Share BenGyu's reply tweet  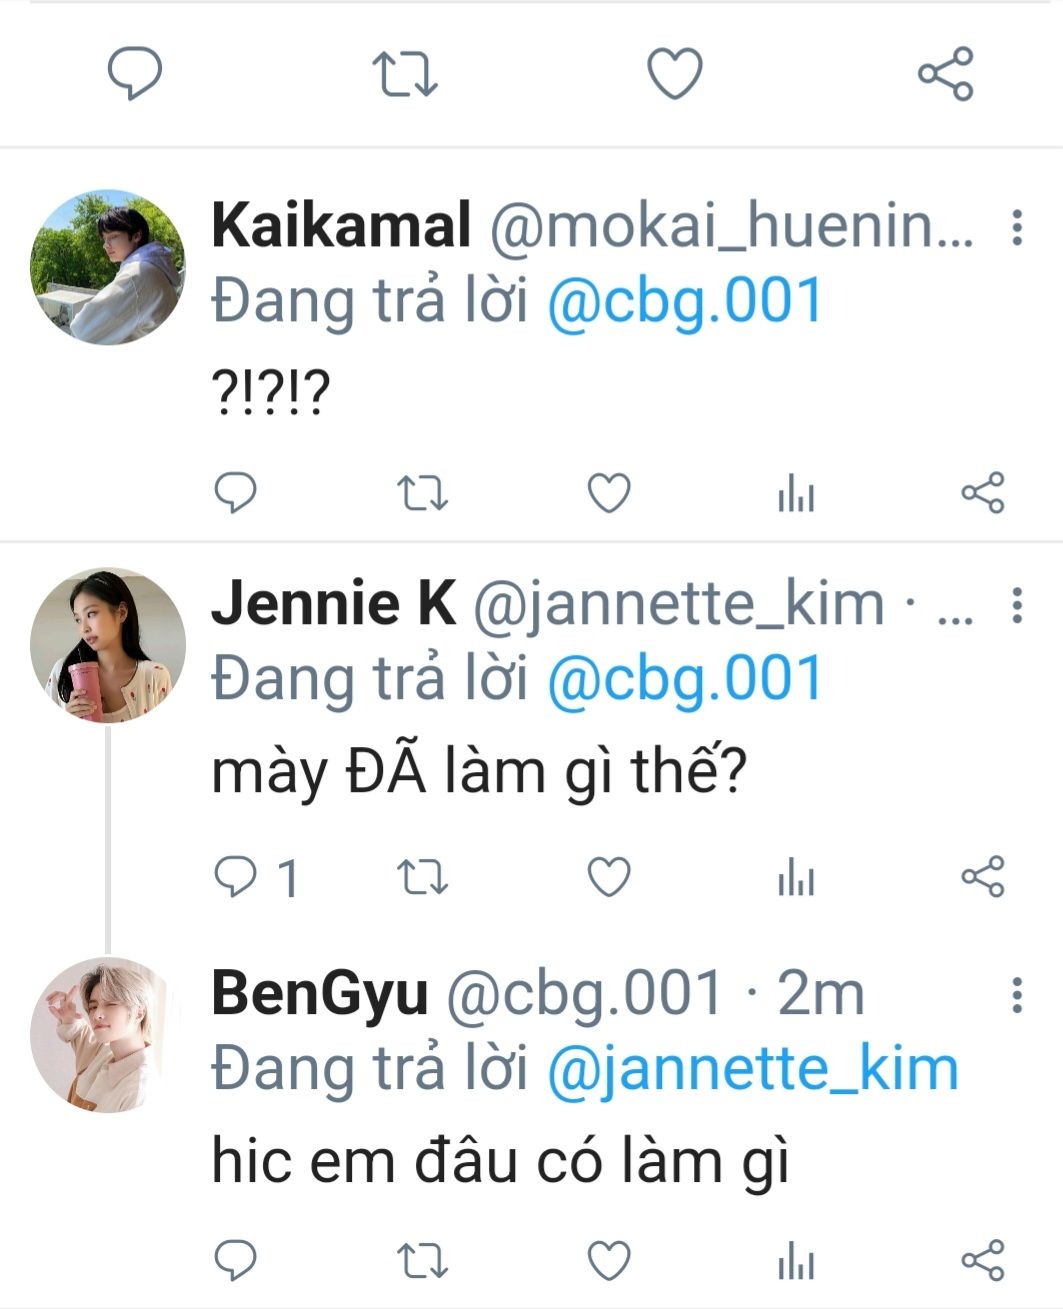(982, 1260)
